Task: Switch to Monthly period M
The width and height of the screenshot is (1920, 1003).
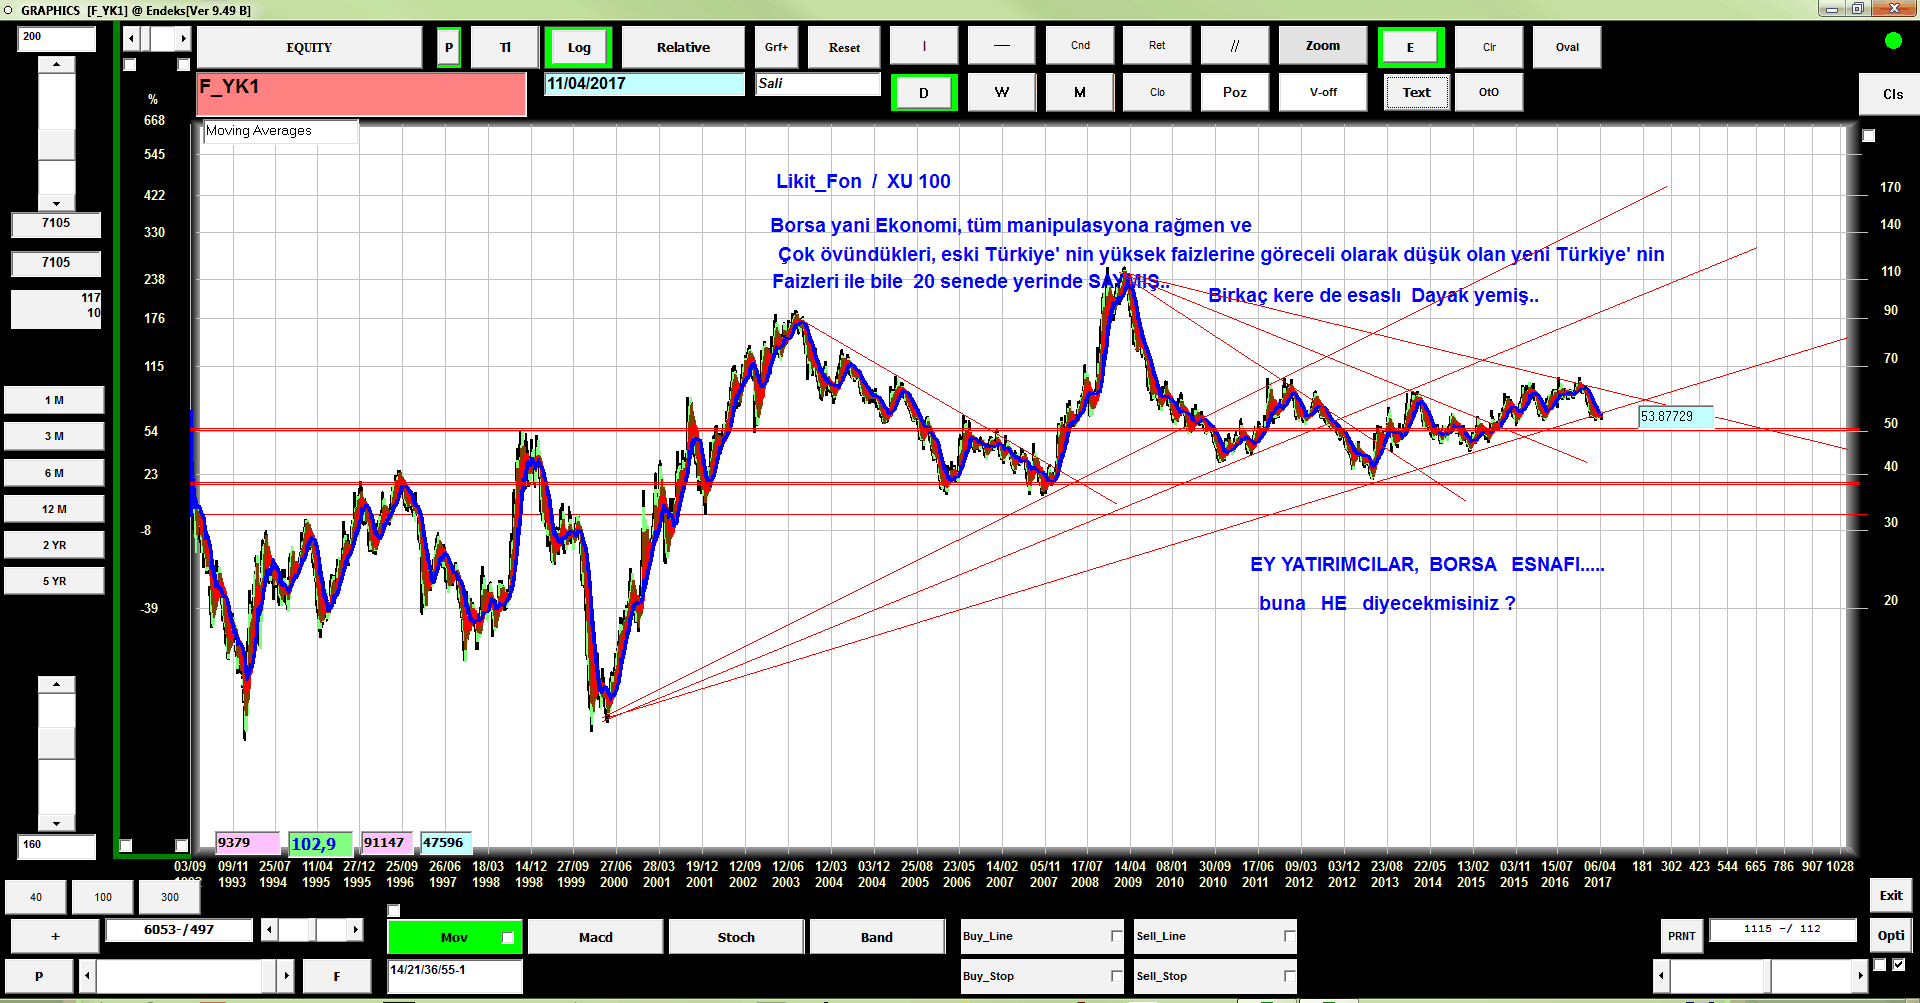Action: click(1080, 92)
